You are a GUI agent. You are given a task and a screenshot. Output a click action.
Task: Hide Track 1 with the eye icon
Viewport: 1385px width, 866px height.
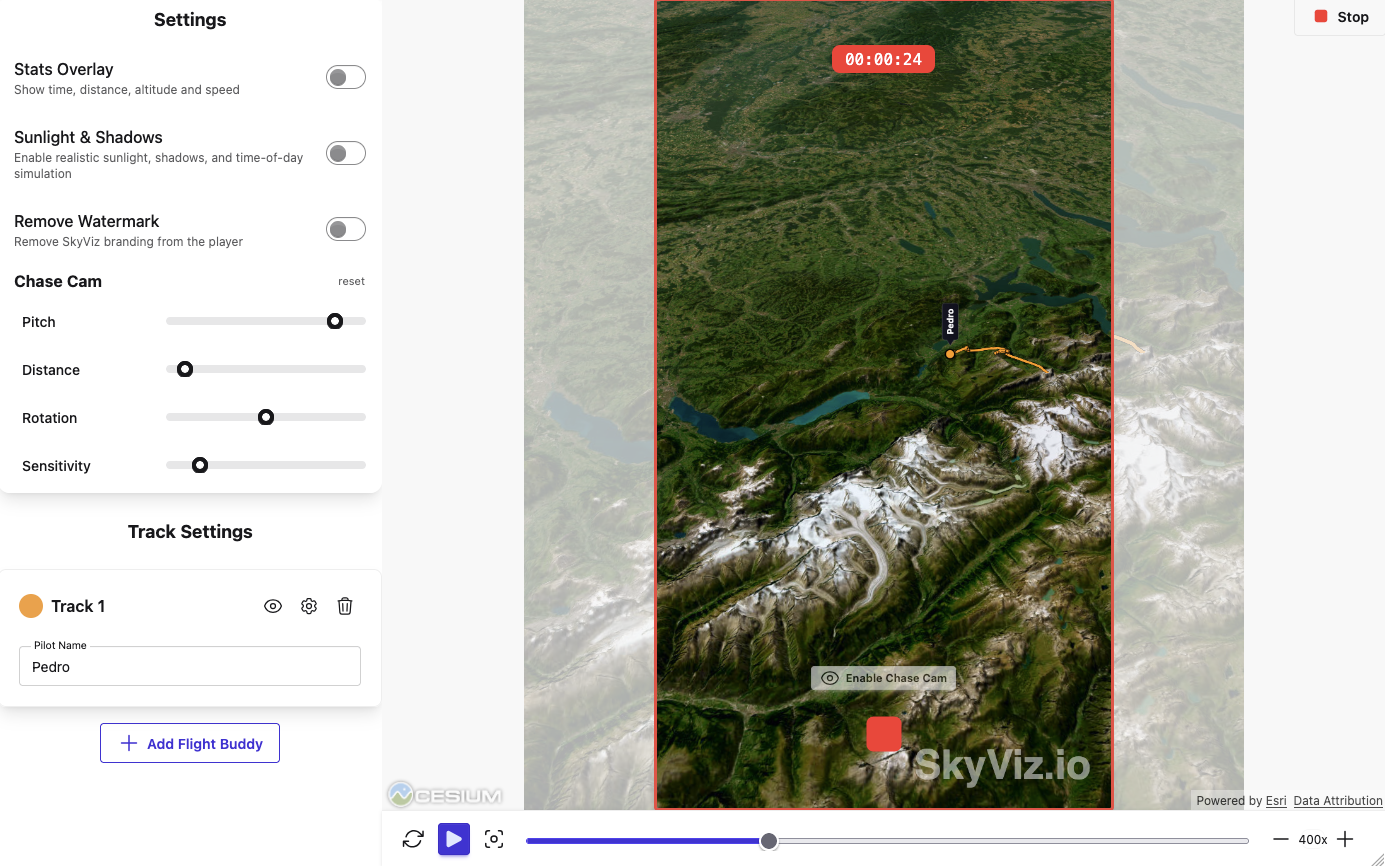(x=273, y=605)
